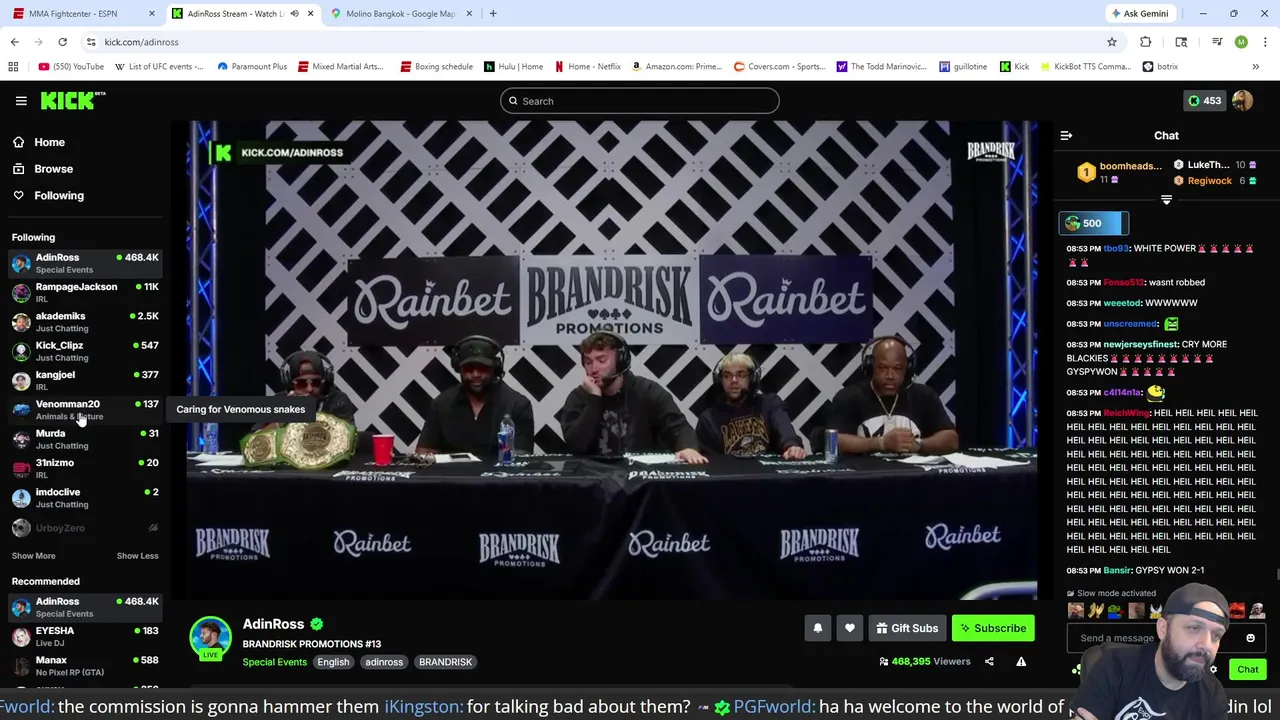This screenshot has height=720, width=1280.
Task: Open a new browser tab
Action: pos(493,13)
